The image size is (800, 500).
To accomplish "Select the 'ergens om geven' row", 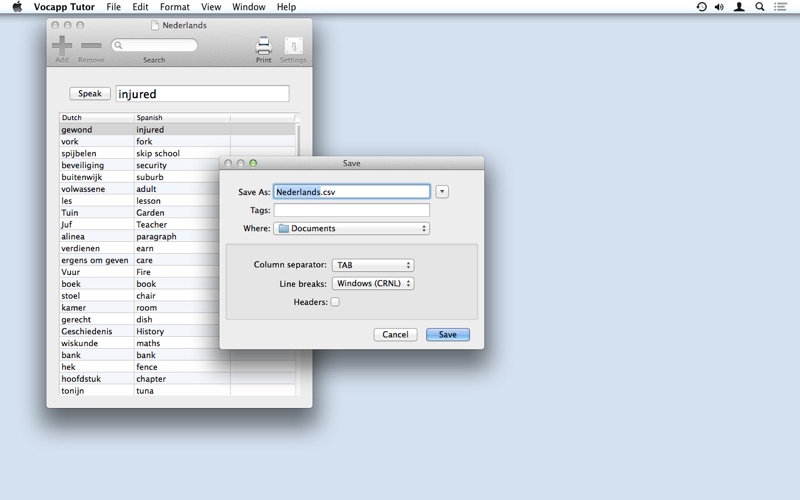I will [140, 260].
